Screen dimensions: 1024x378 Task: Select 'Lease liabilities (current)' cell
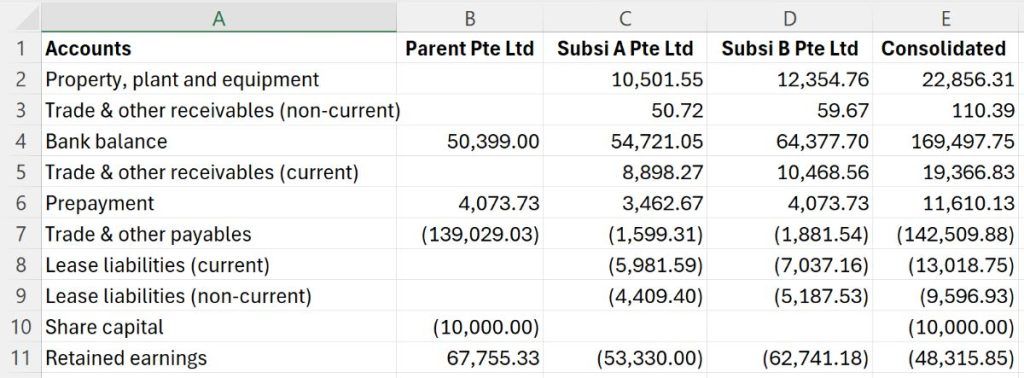click(219, 265)
